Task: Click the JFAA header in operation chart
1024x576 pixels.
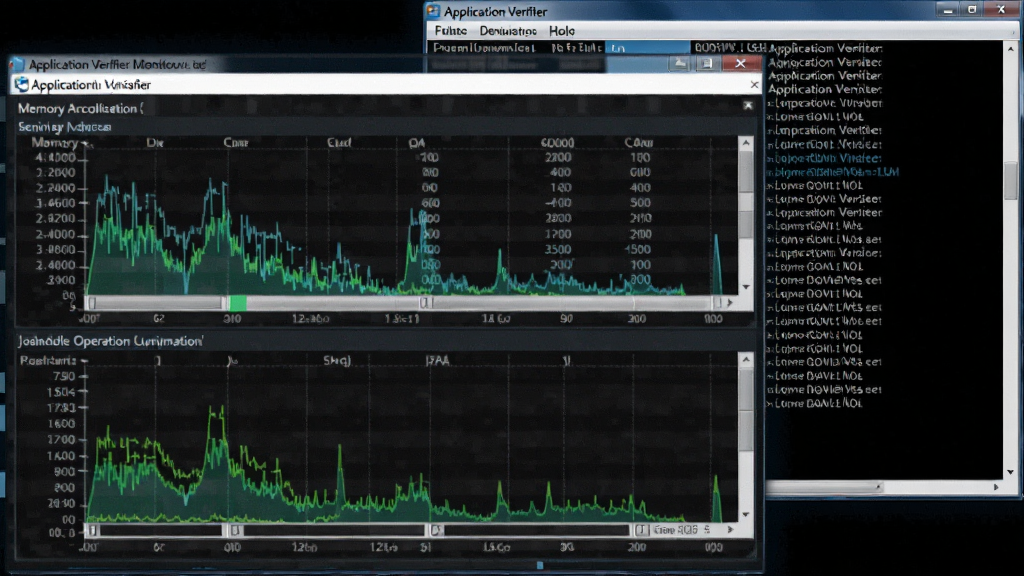Action: [438, 360]
